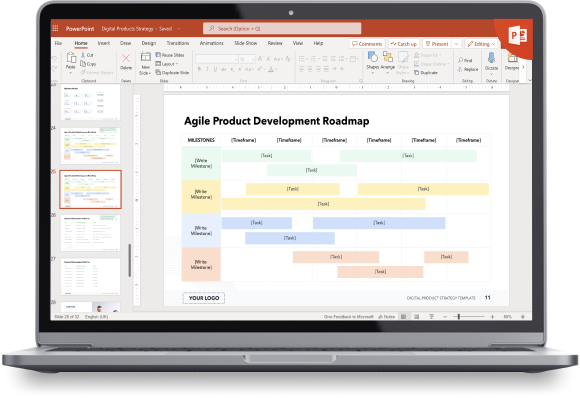
Task: Click the Present button
Action: (437, 44)
